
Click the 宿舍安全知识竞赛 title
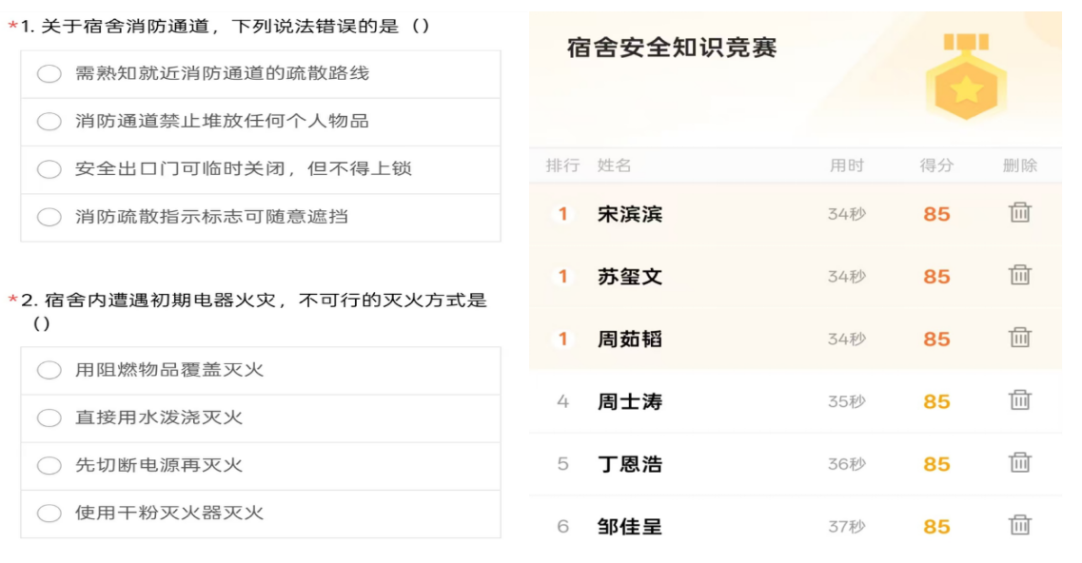pyautogui.click(x=671, y=48)
